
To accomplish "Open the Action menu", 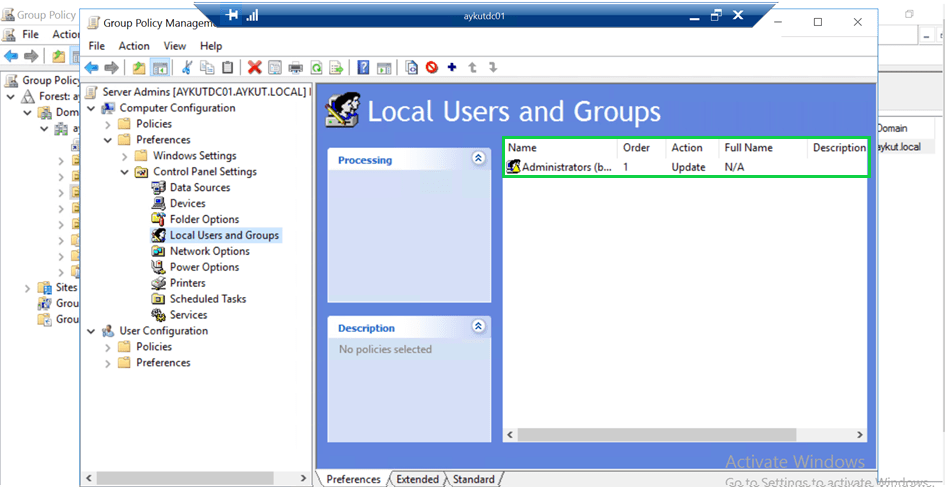I will (x=134, y=46).
